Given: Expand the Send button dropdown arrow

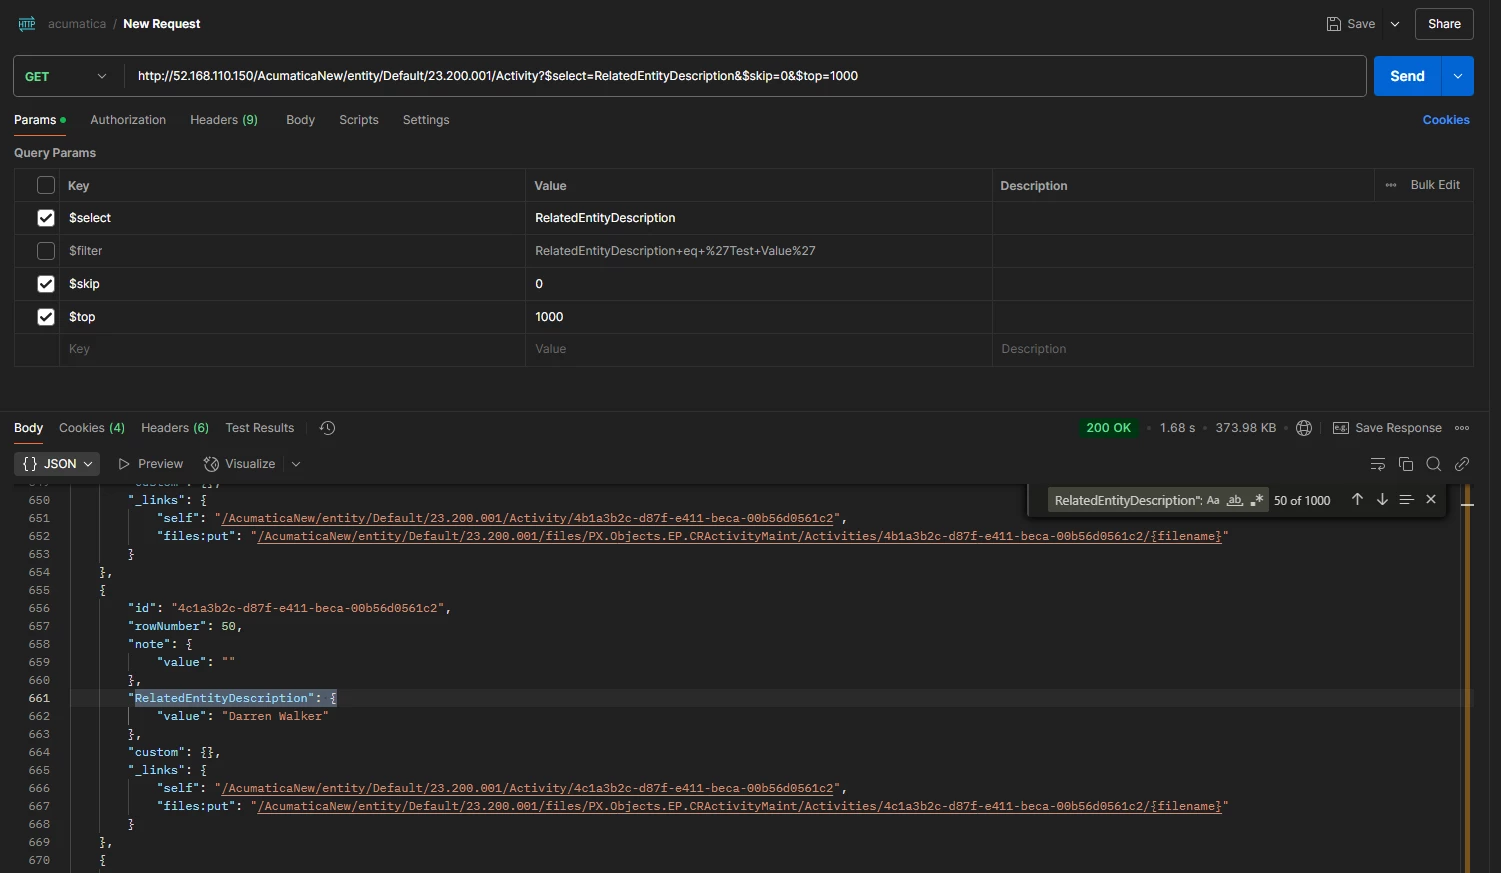Looking at the screenshot, I should point(1457,75).
